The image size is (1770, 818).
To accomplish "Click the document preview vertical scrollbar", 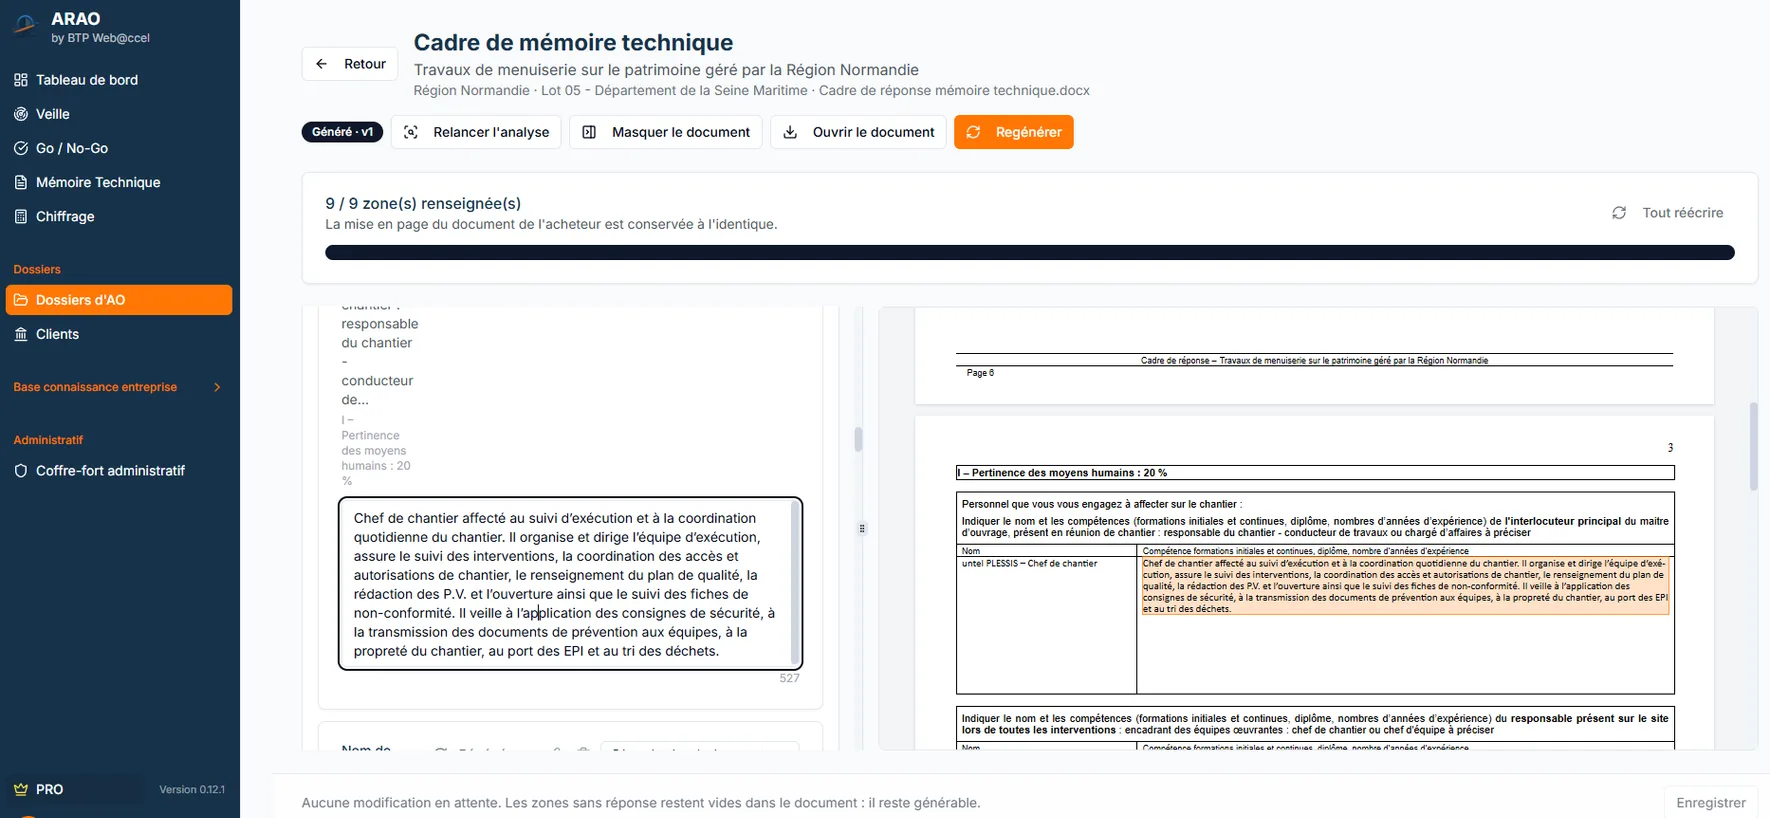I will 1753,446.
